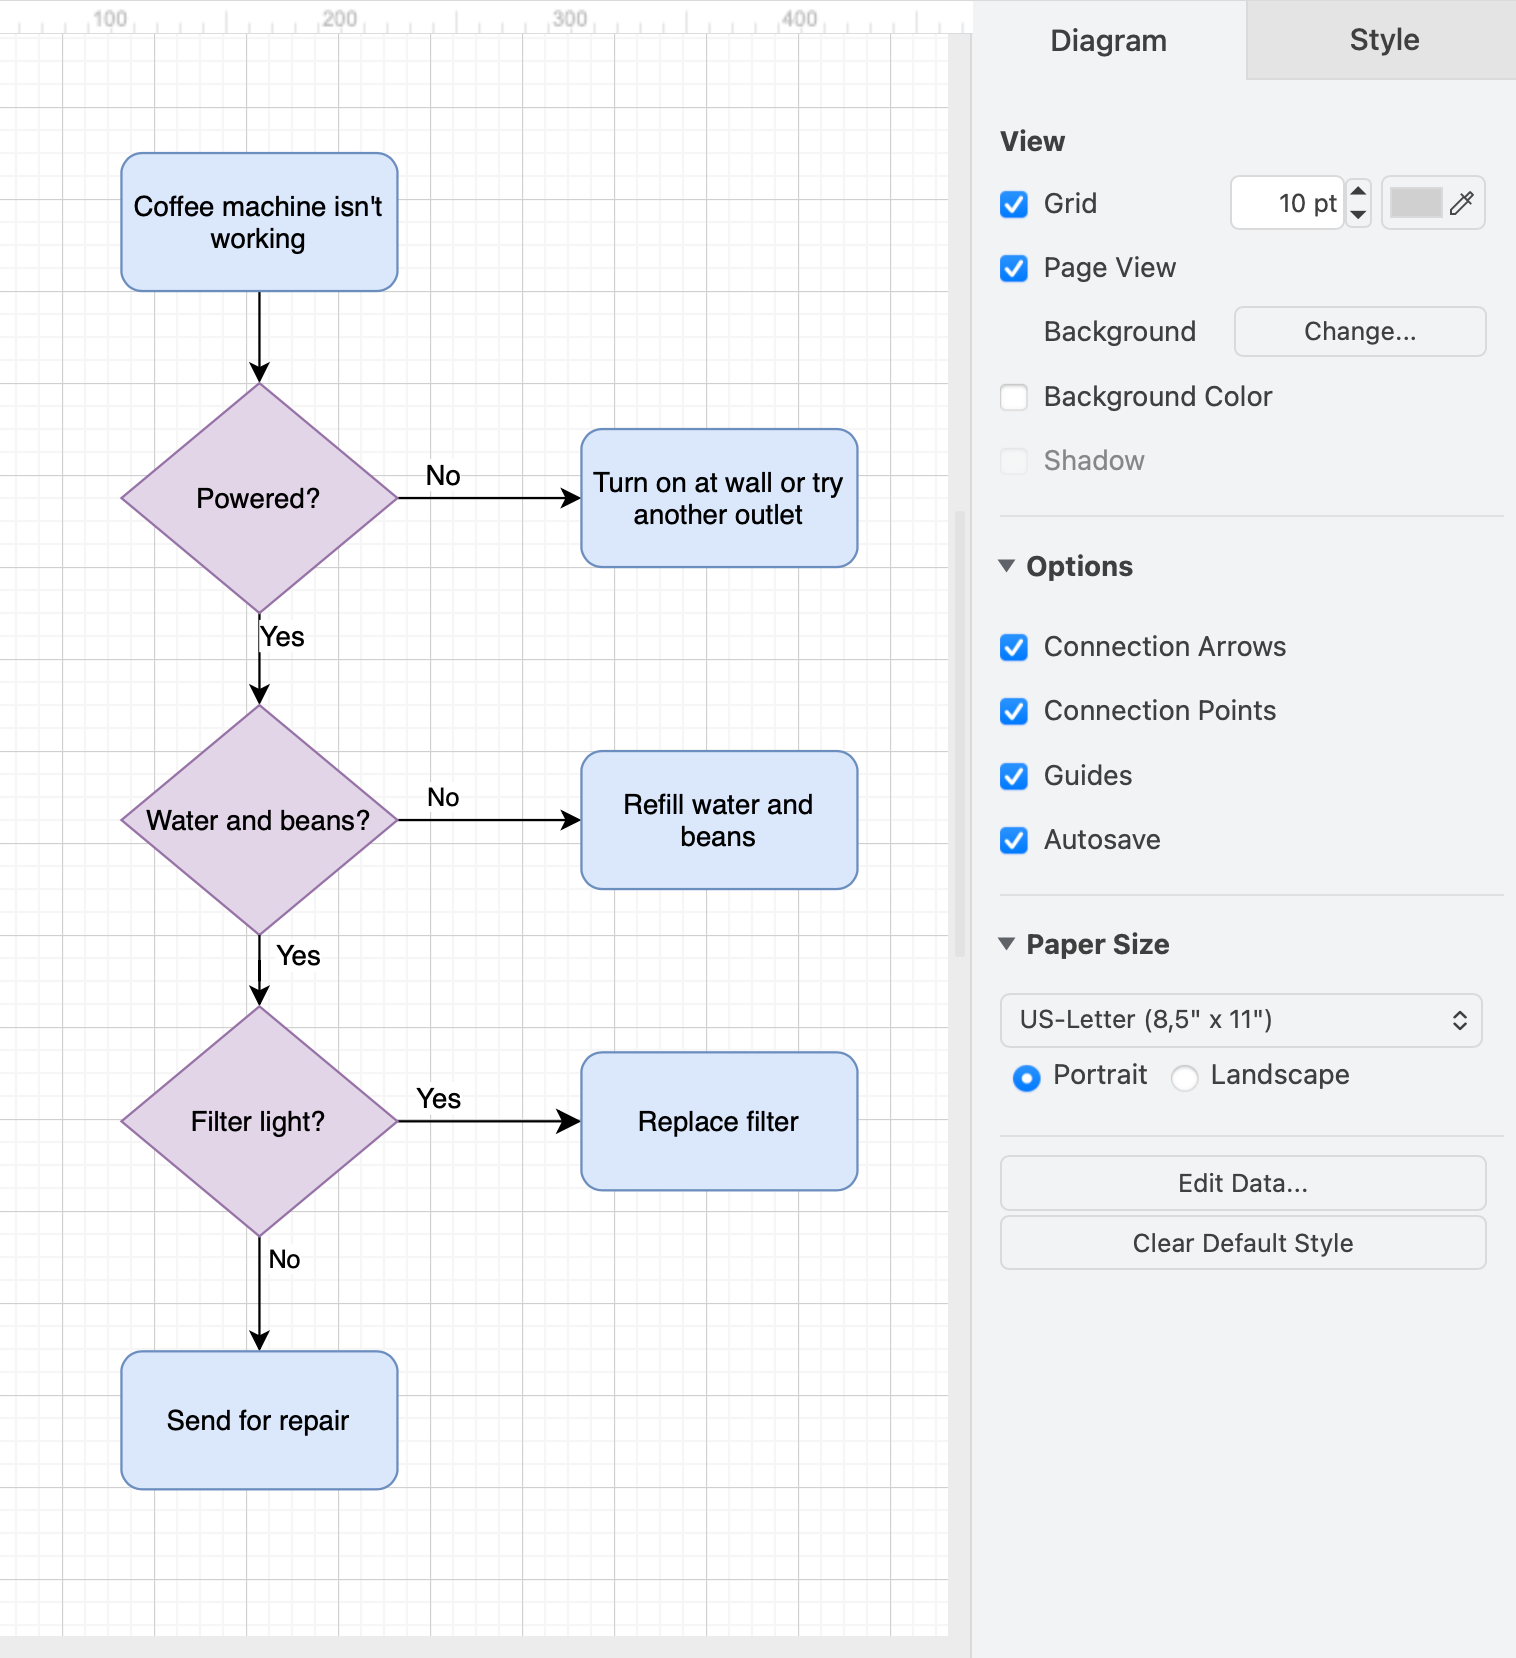Select the Refill water and beans box
This screenshot has width=1516, height=1658.
pyautogui.click(x=719, y=820)
